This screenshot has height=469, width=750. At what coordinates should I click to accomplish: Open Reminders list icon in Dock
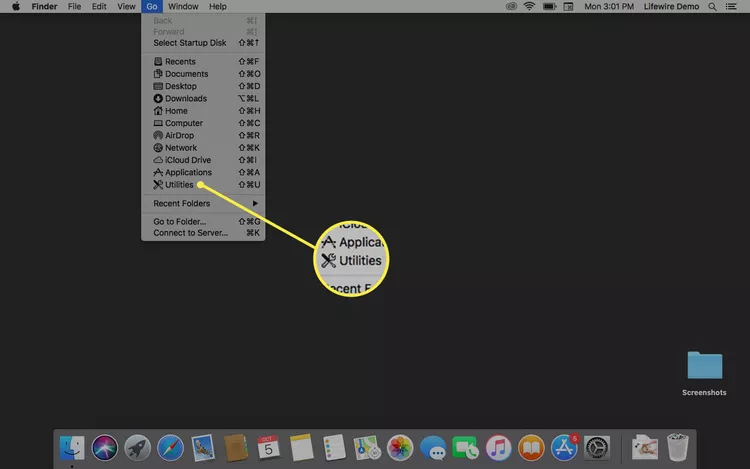(334, 448)
